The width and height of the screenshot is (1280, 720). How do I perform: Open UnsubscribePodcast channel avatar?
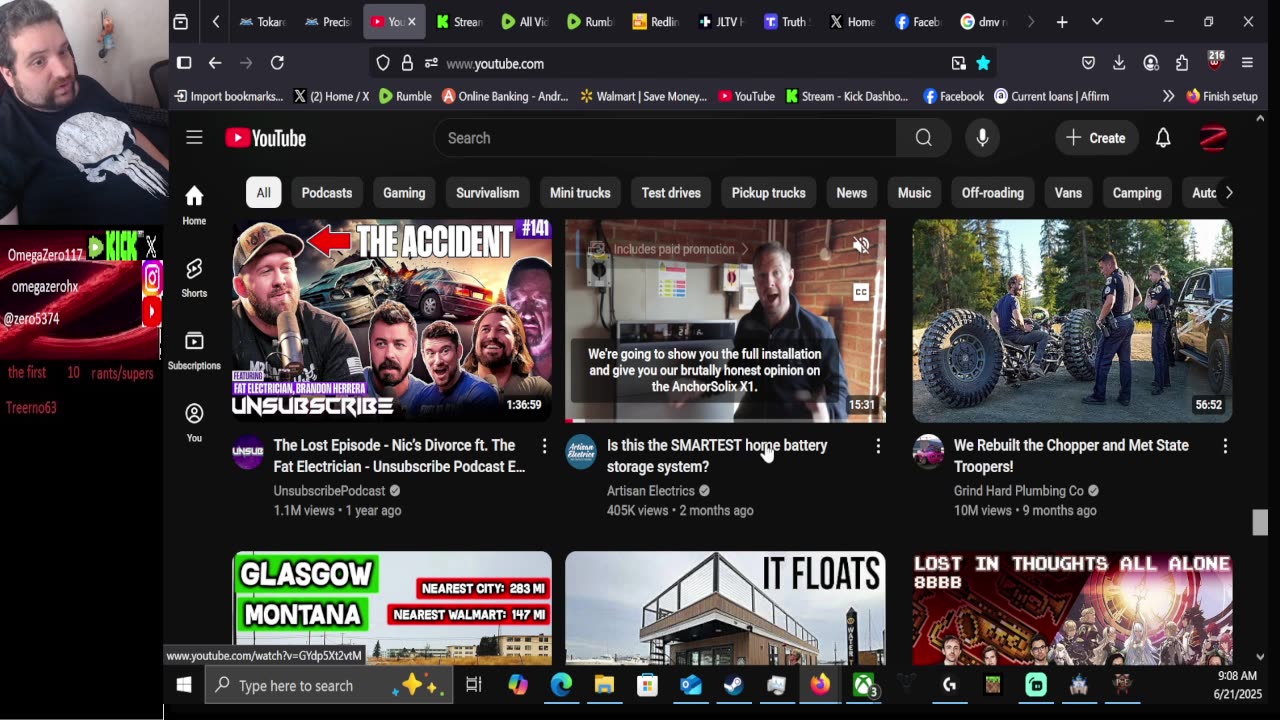pyautogui.click(x=248, y=452)
